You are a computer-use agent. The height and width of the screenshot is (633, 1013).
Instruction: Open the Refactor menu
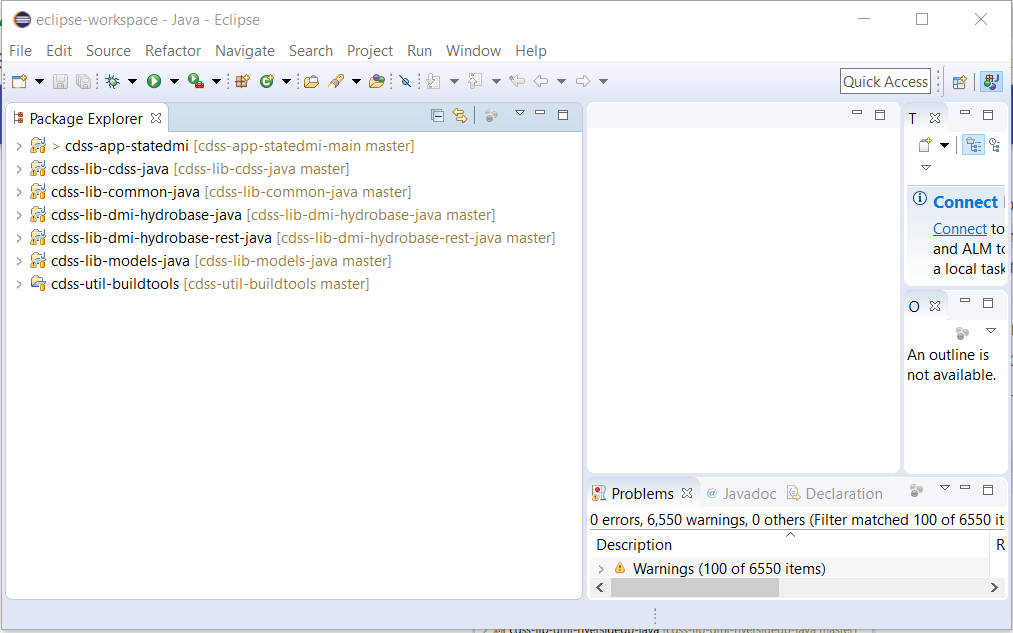tap(172, 50)
